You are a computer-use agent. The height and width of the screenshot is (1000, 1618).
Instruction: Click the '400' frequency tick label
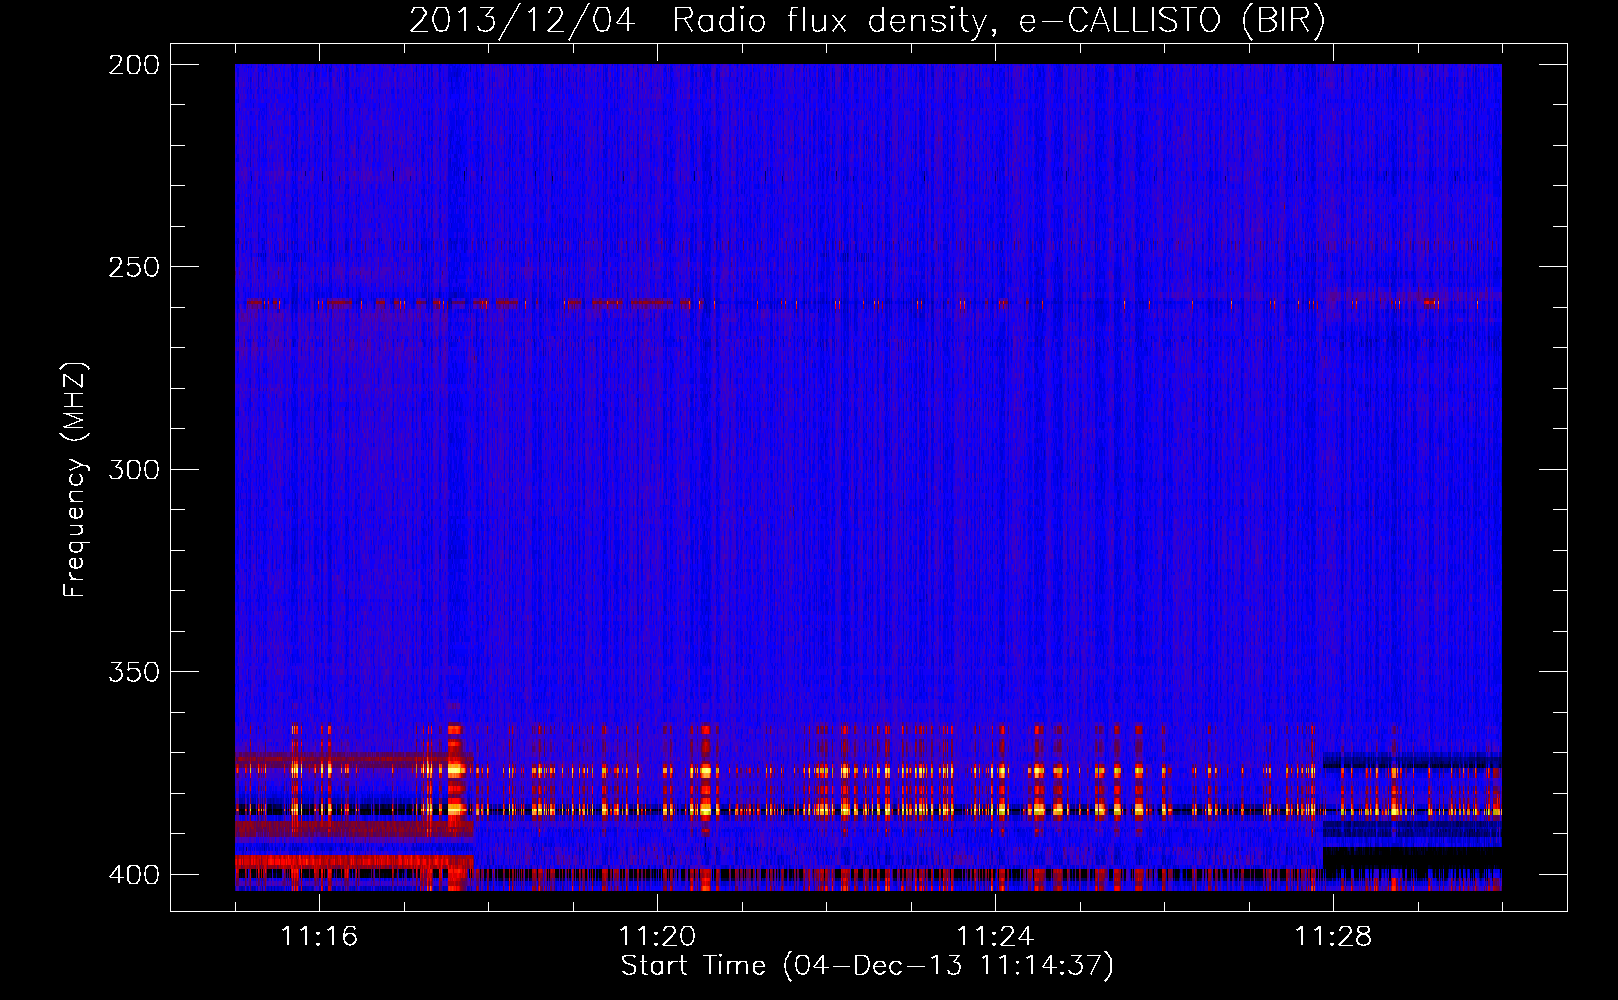point(133,875)
